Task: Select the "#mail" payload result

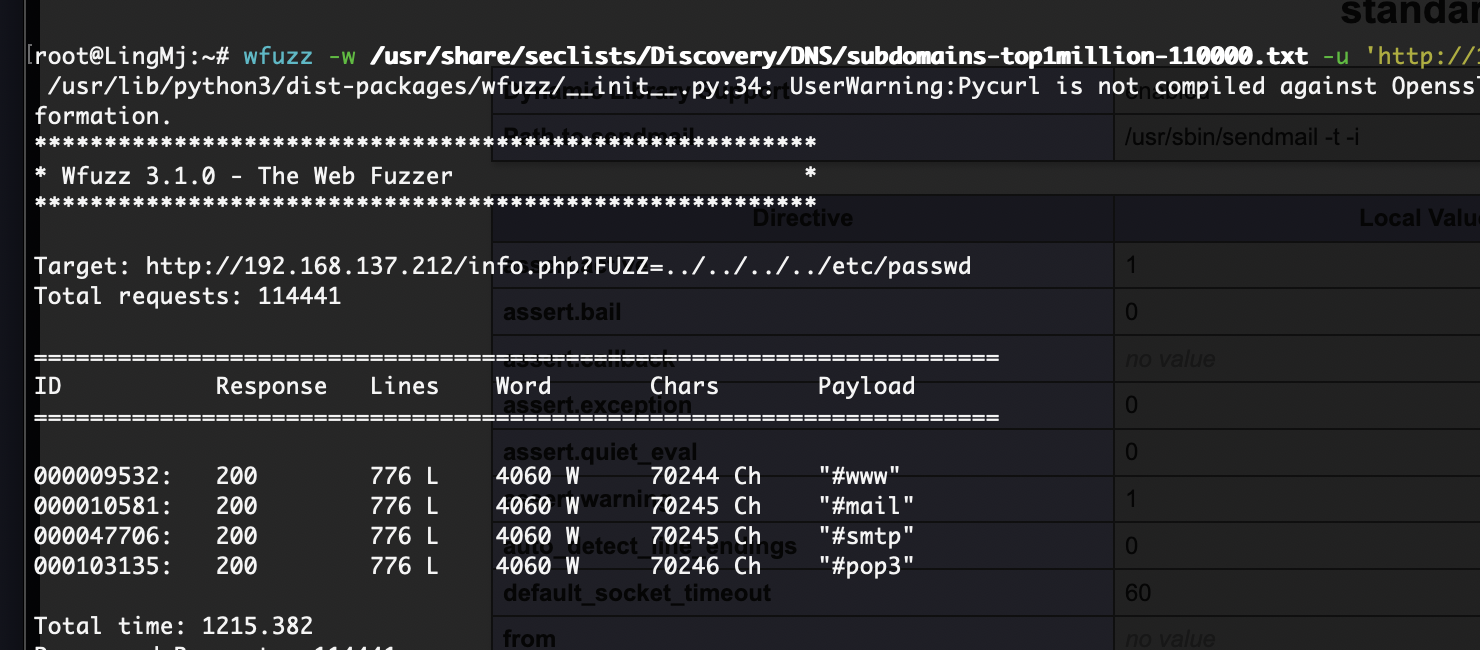Action: pyautogui.click(x=866, y=506)
